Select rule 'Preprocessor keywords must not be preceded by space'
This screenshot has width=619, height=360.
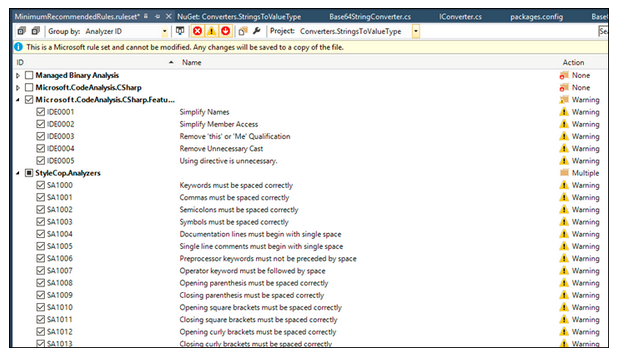pos(268,259)
